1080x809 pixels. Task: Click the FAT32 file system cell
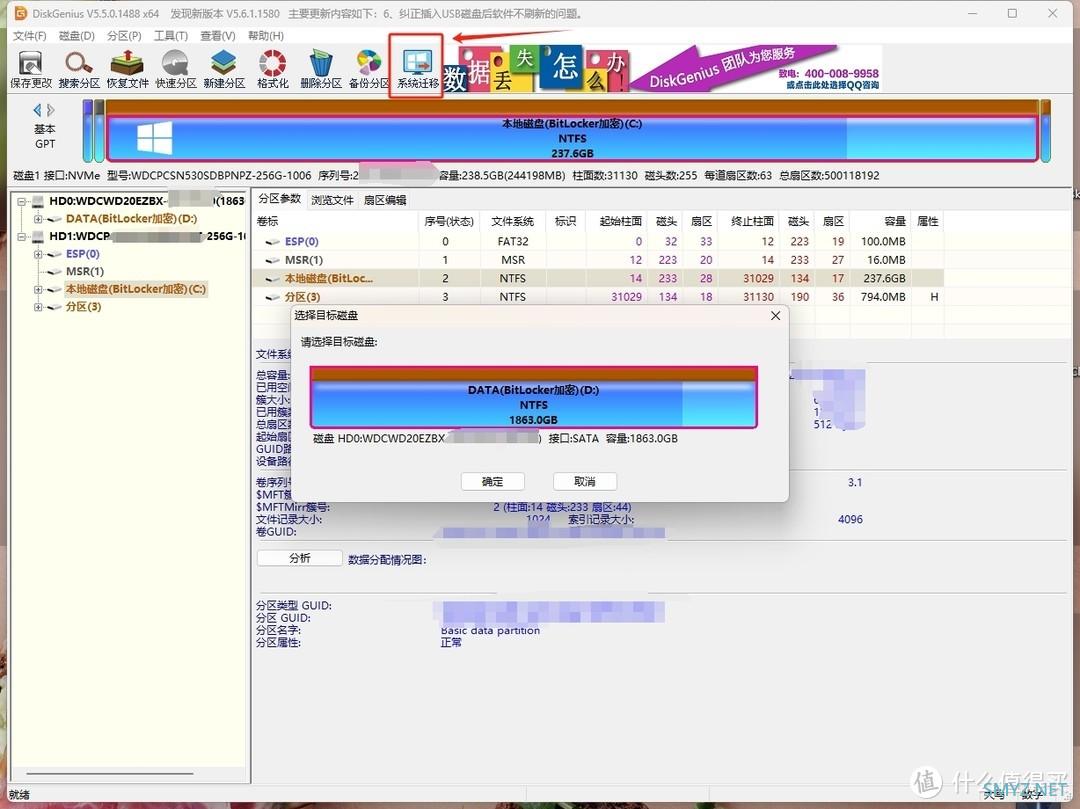point(512,242)
